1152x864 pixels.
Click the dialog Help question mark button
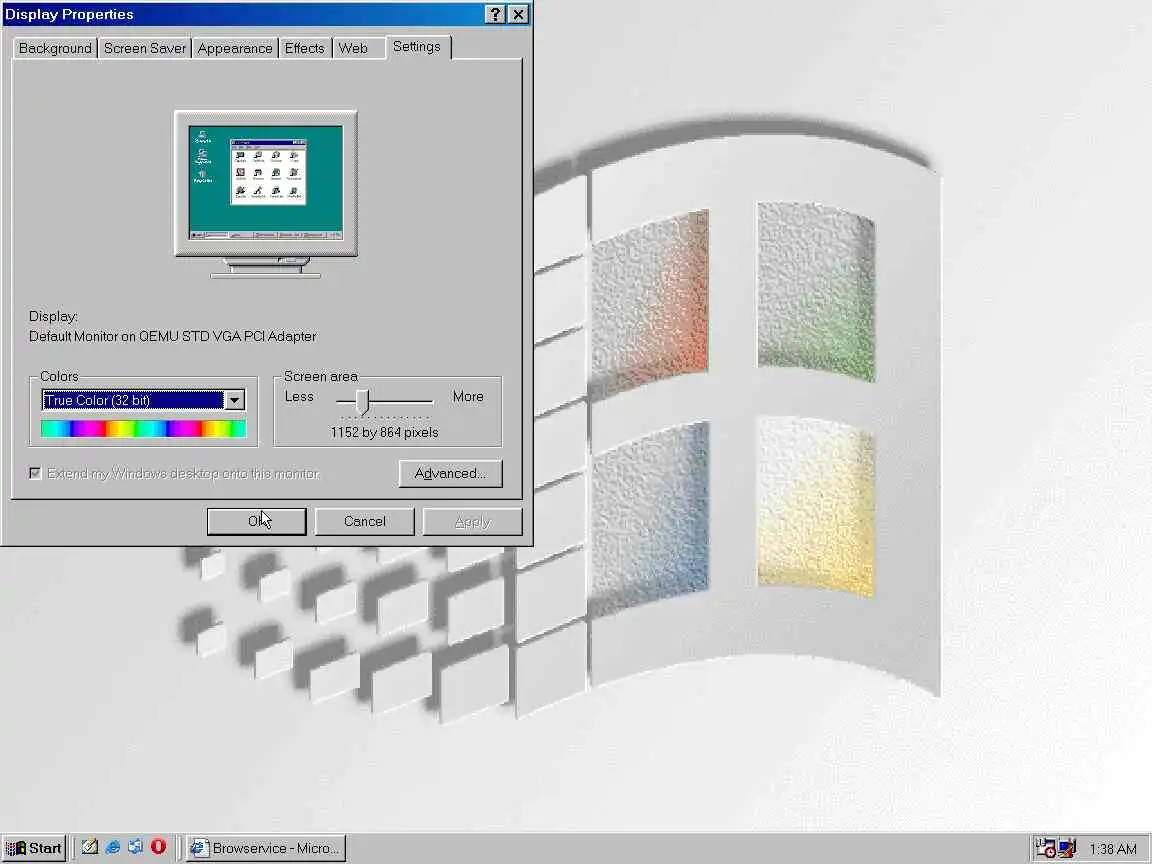pyautogui.click(x=495, y=14)
